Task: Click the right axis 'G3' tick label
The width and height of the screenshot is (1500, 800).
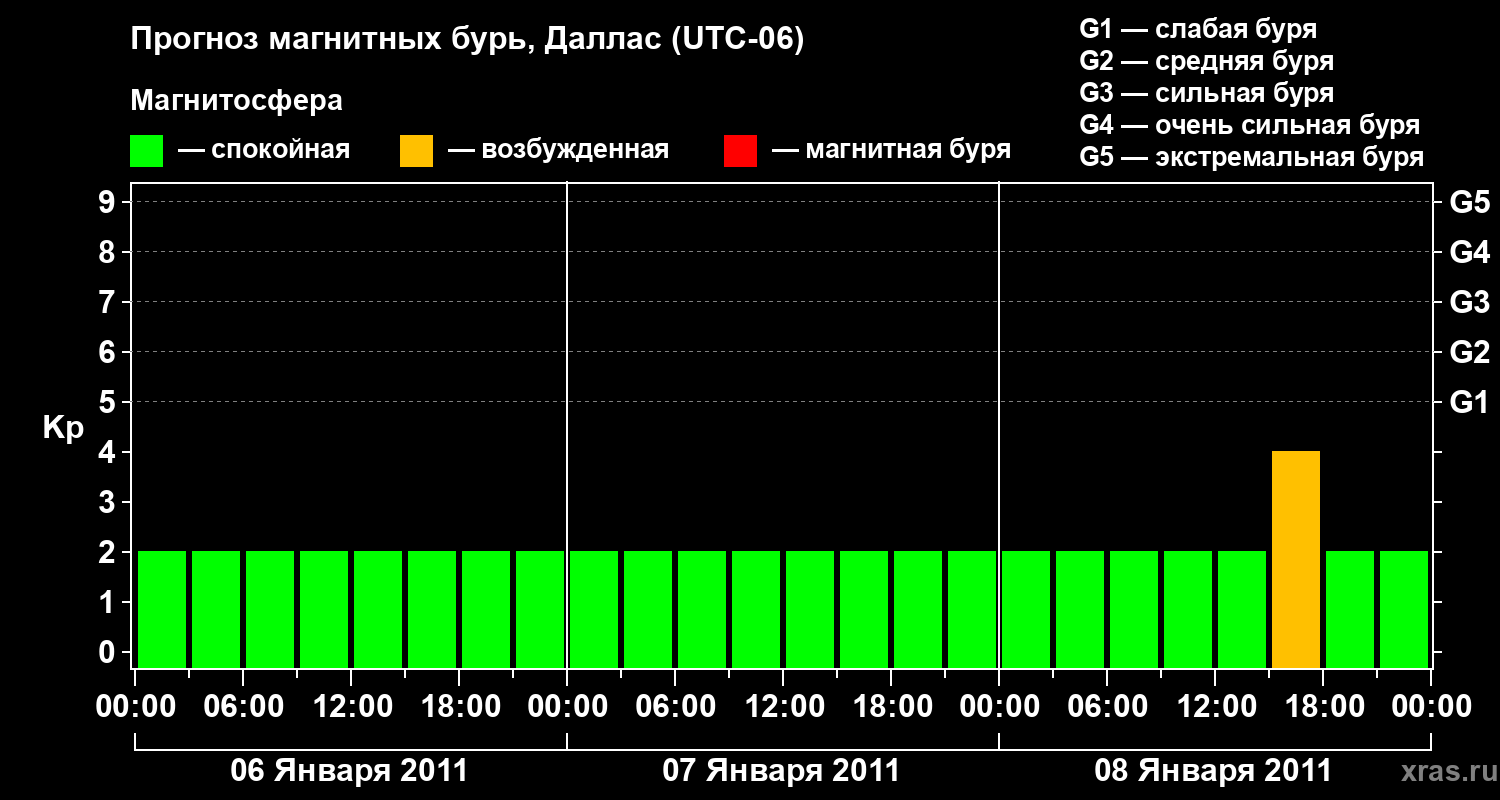Action: click(1469, 302)
